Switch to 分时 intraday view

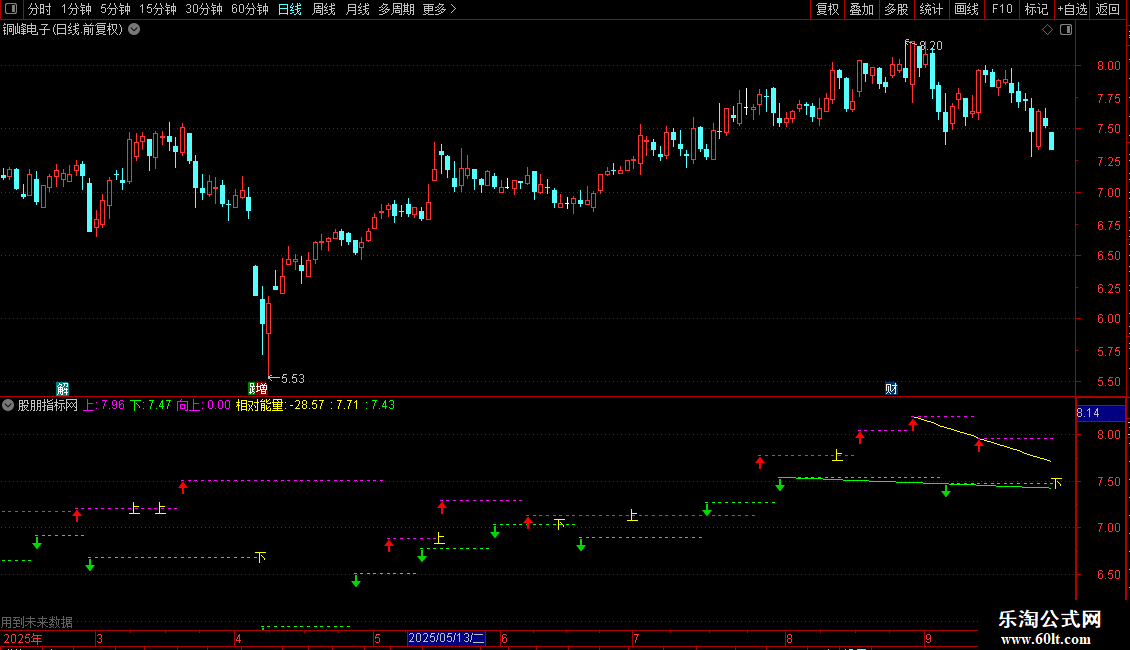40,9
